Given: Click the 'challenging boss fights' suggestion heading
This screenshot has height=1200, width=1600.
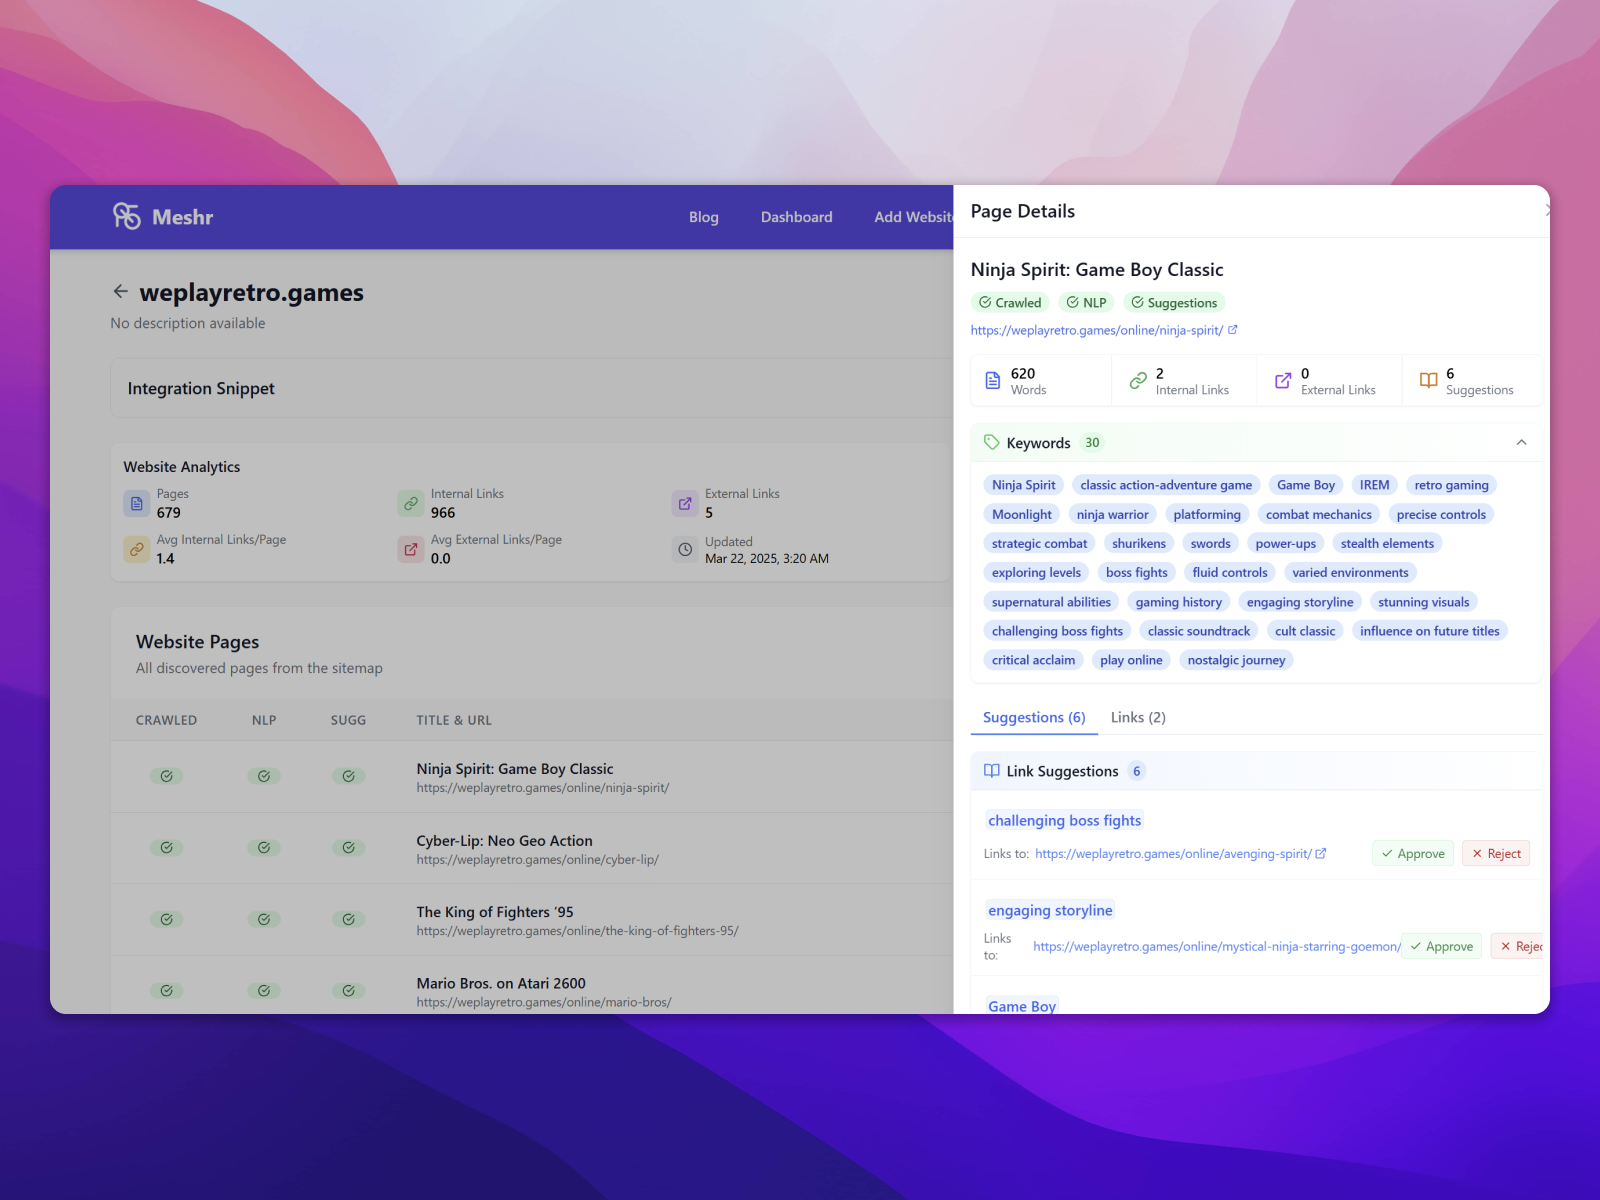Looking at the screenshot, I should click(x=1064, y=820).
